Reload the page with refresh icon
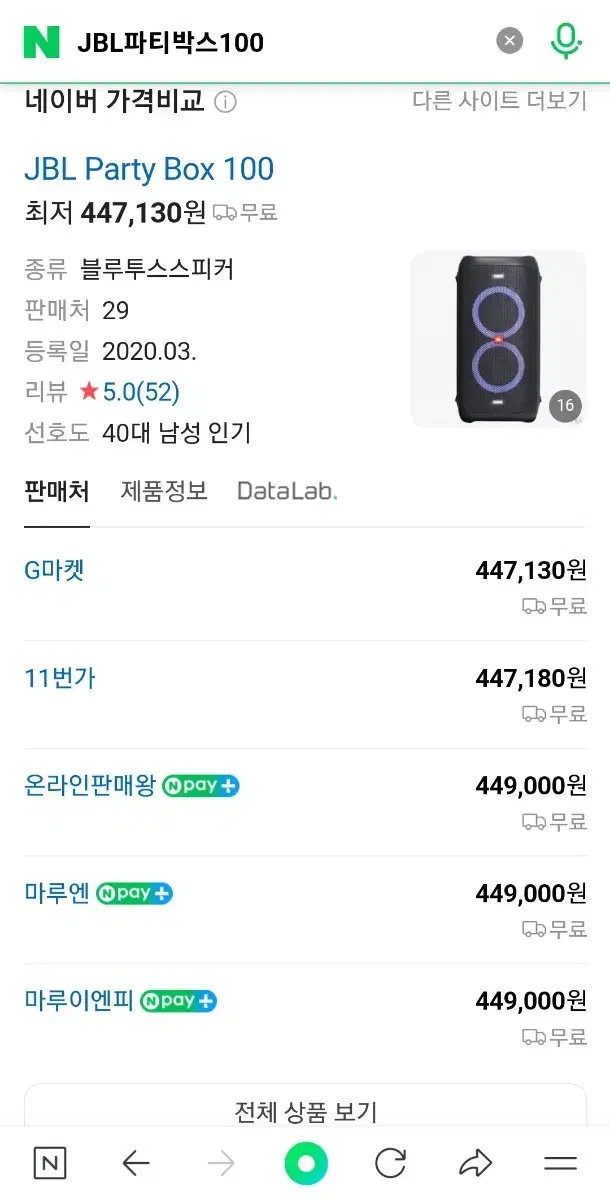Viewport: 610px width, 1200px height. pos(390,1163)
